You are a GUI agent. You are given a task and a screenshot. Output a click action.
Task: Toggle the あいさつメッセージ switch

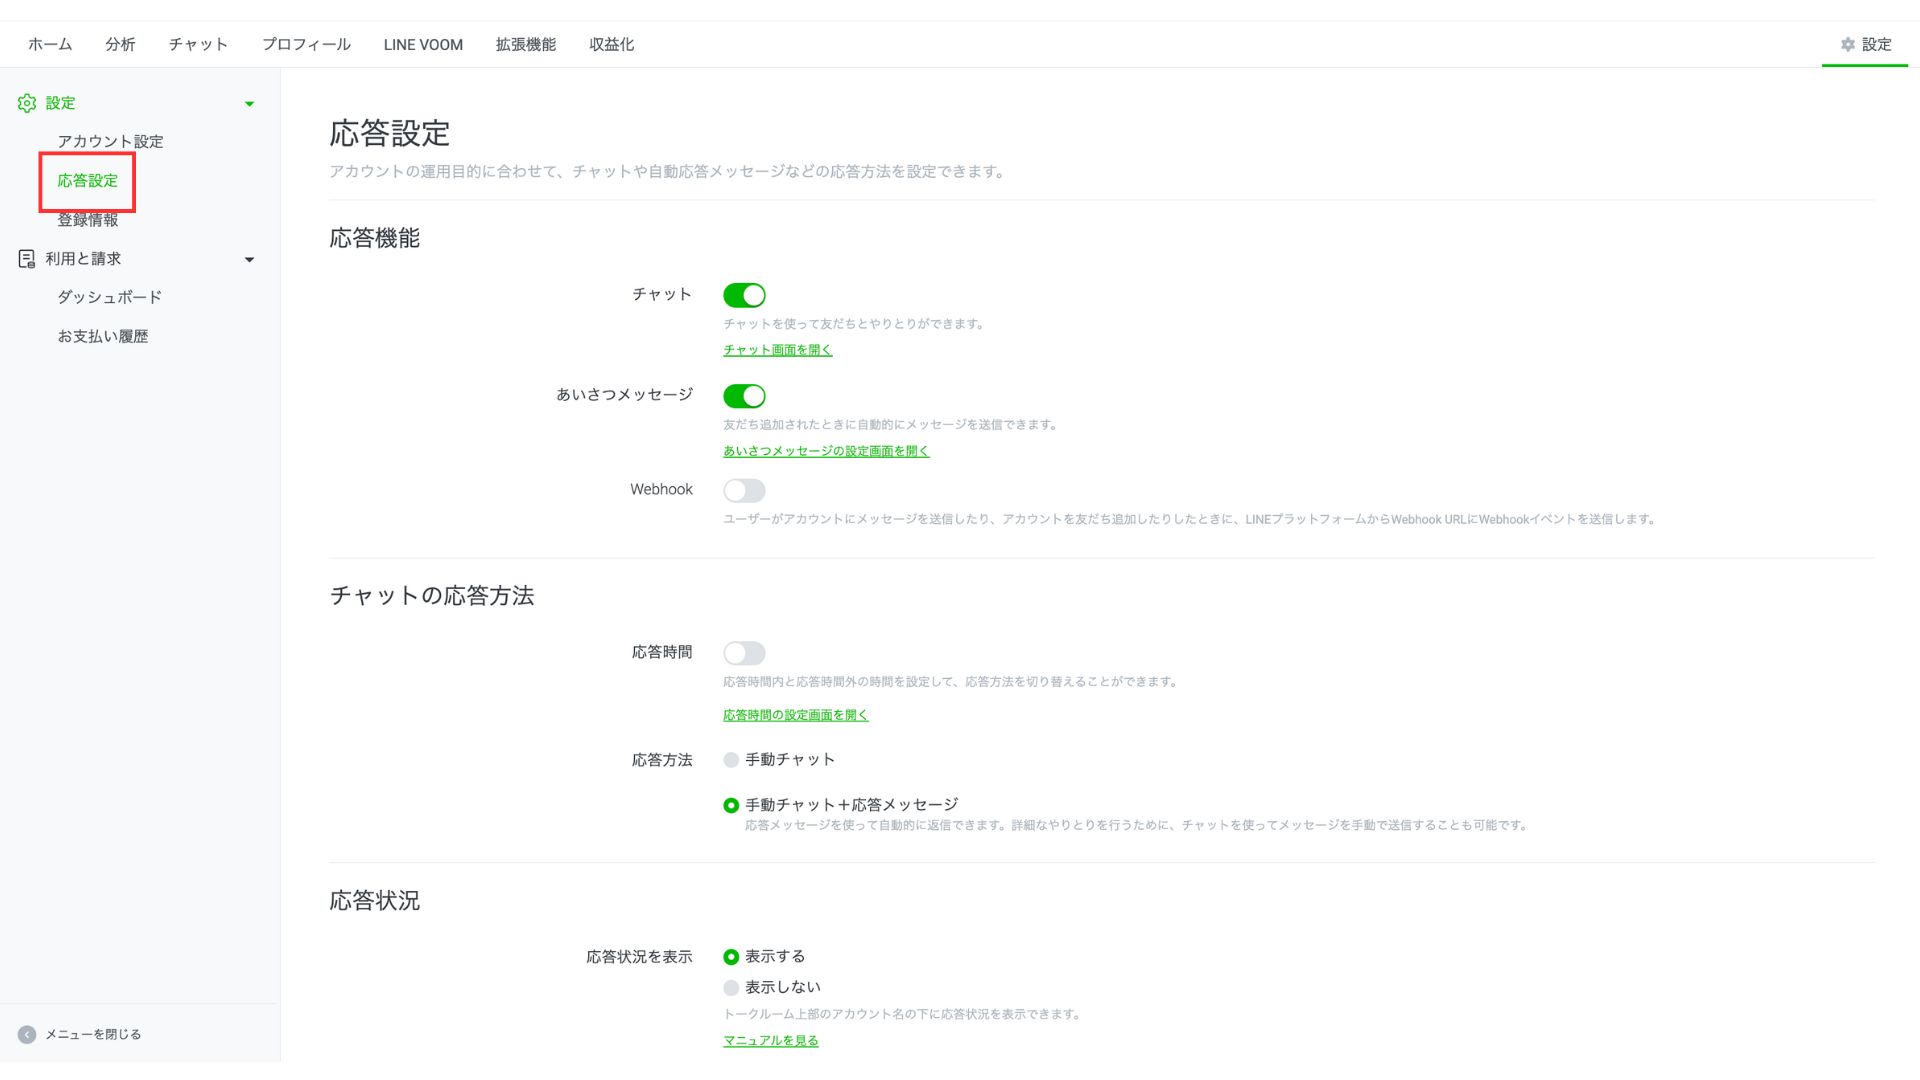(744, 396)
